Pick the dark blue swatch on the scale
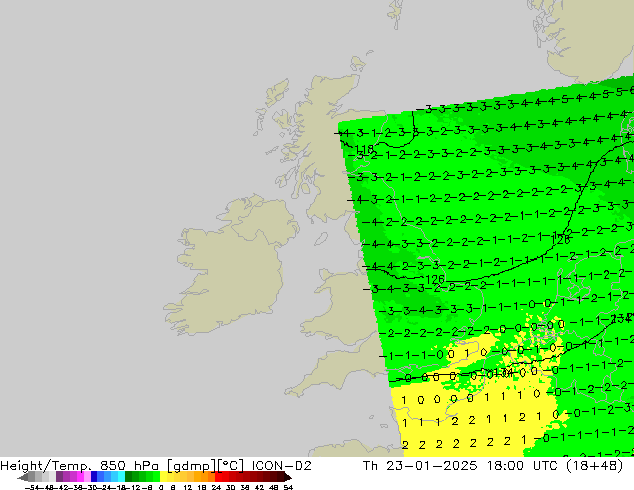Viewport: 634px width, 490px height. 94,477
